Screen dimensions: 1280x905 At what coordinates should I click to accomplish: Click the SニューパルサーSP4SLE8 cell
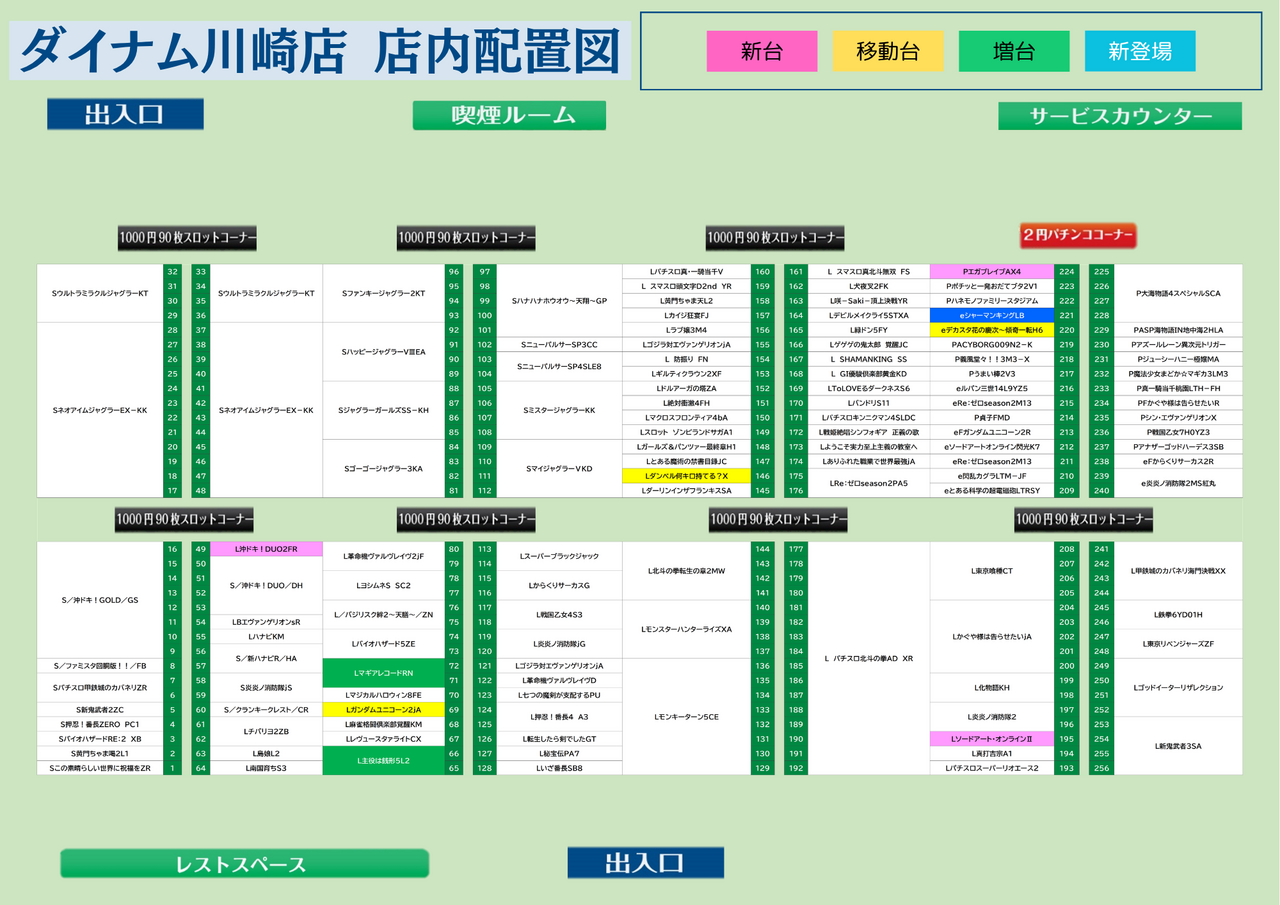[x=559, y=366]
